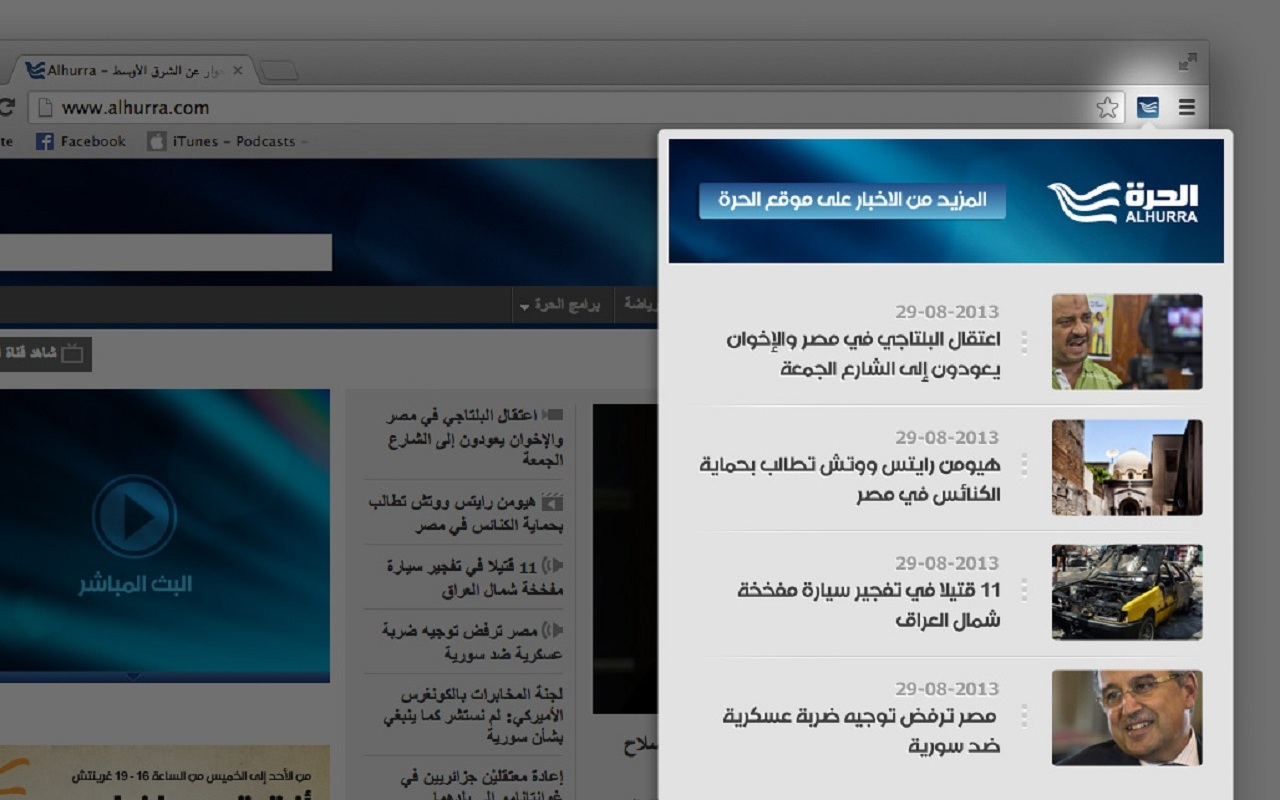The height and width of the screenshot is (800, 1280).
Task: Click the 'البث المباشر' label
Action: (135, 584)
